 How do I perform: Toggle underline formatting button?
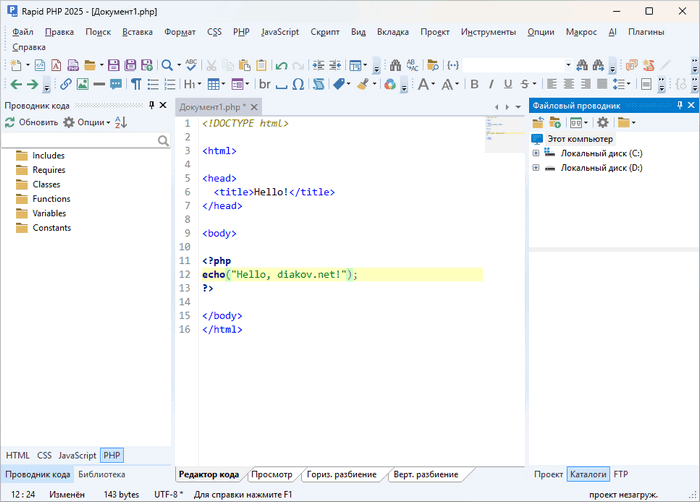(507, 84)
